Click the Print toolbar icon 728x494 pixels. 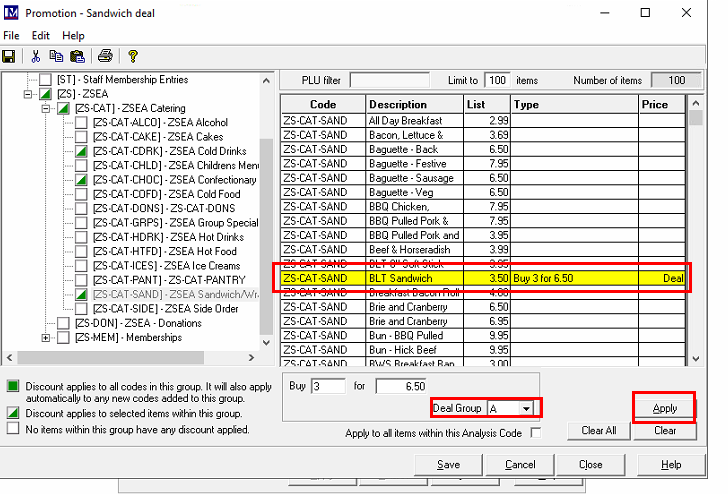105,57
